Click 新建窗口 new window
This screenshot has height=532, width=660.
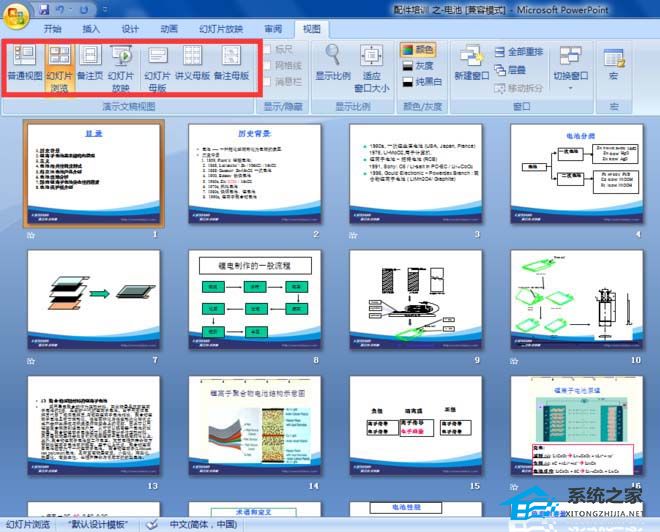pyautogui.click(x=472, y=64)
